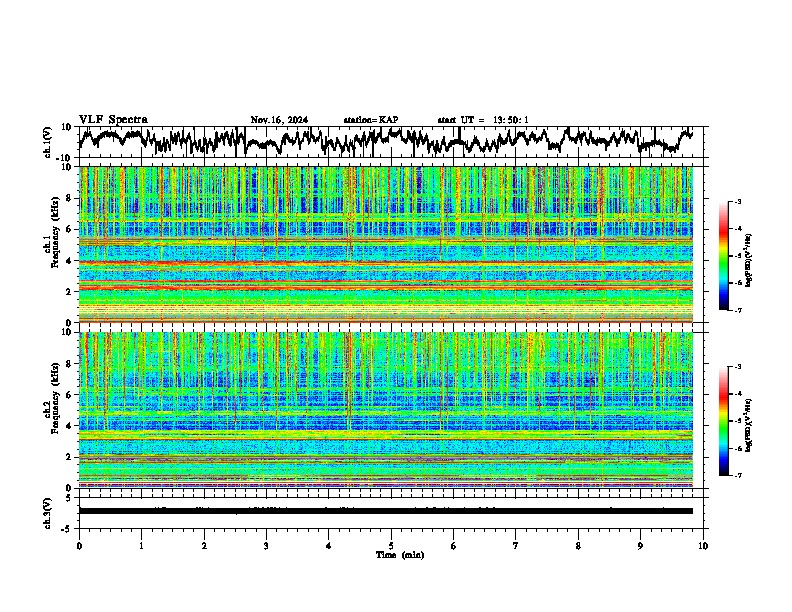Click the "ch.3(V)" axis label
This screenshot has width=792, height=612.
[48, 513]
